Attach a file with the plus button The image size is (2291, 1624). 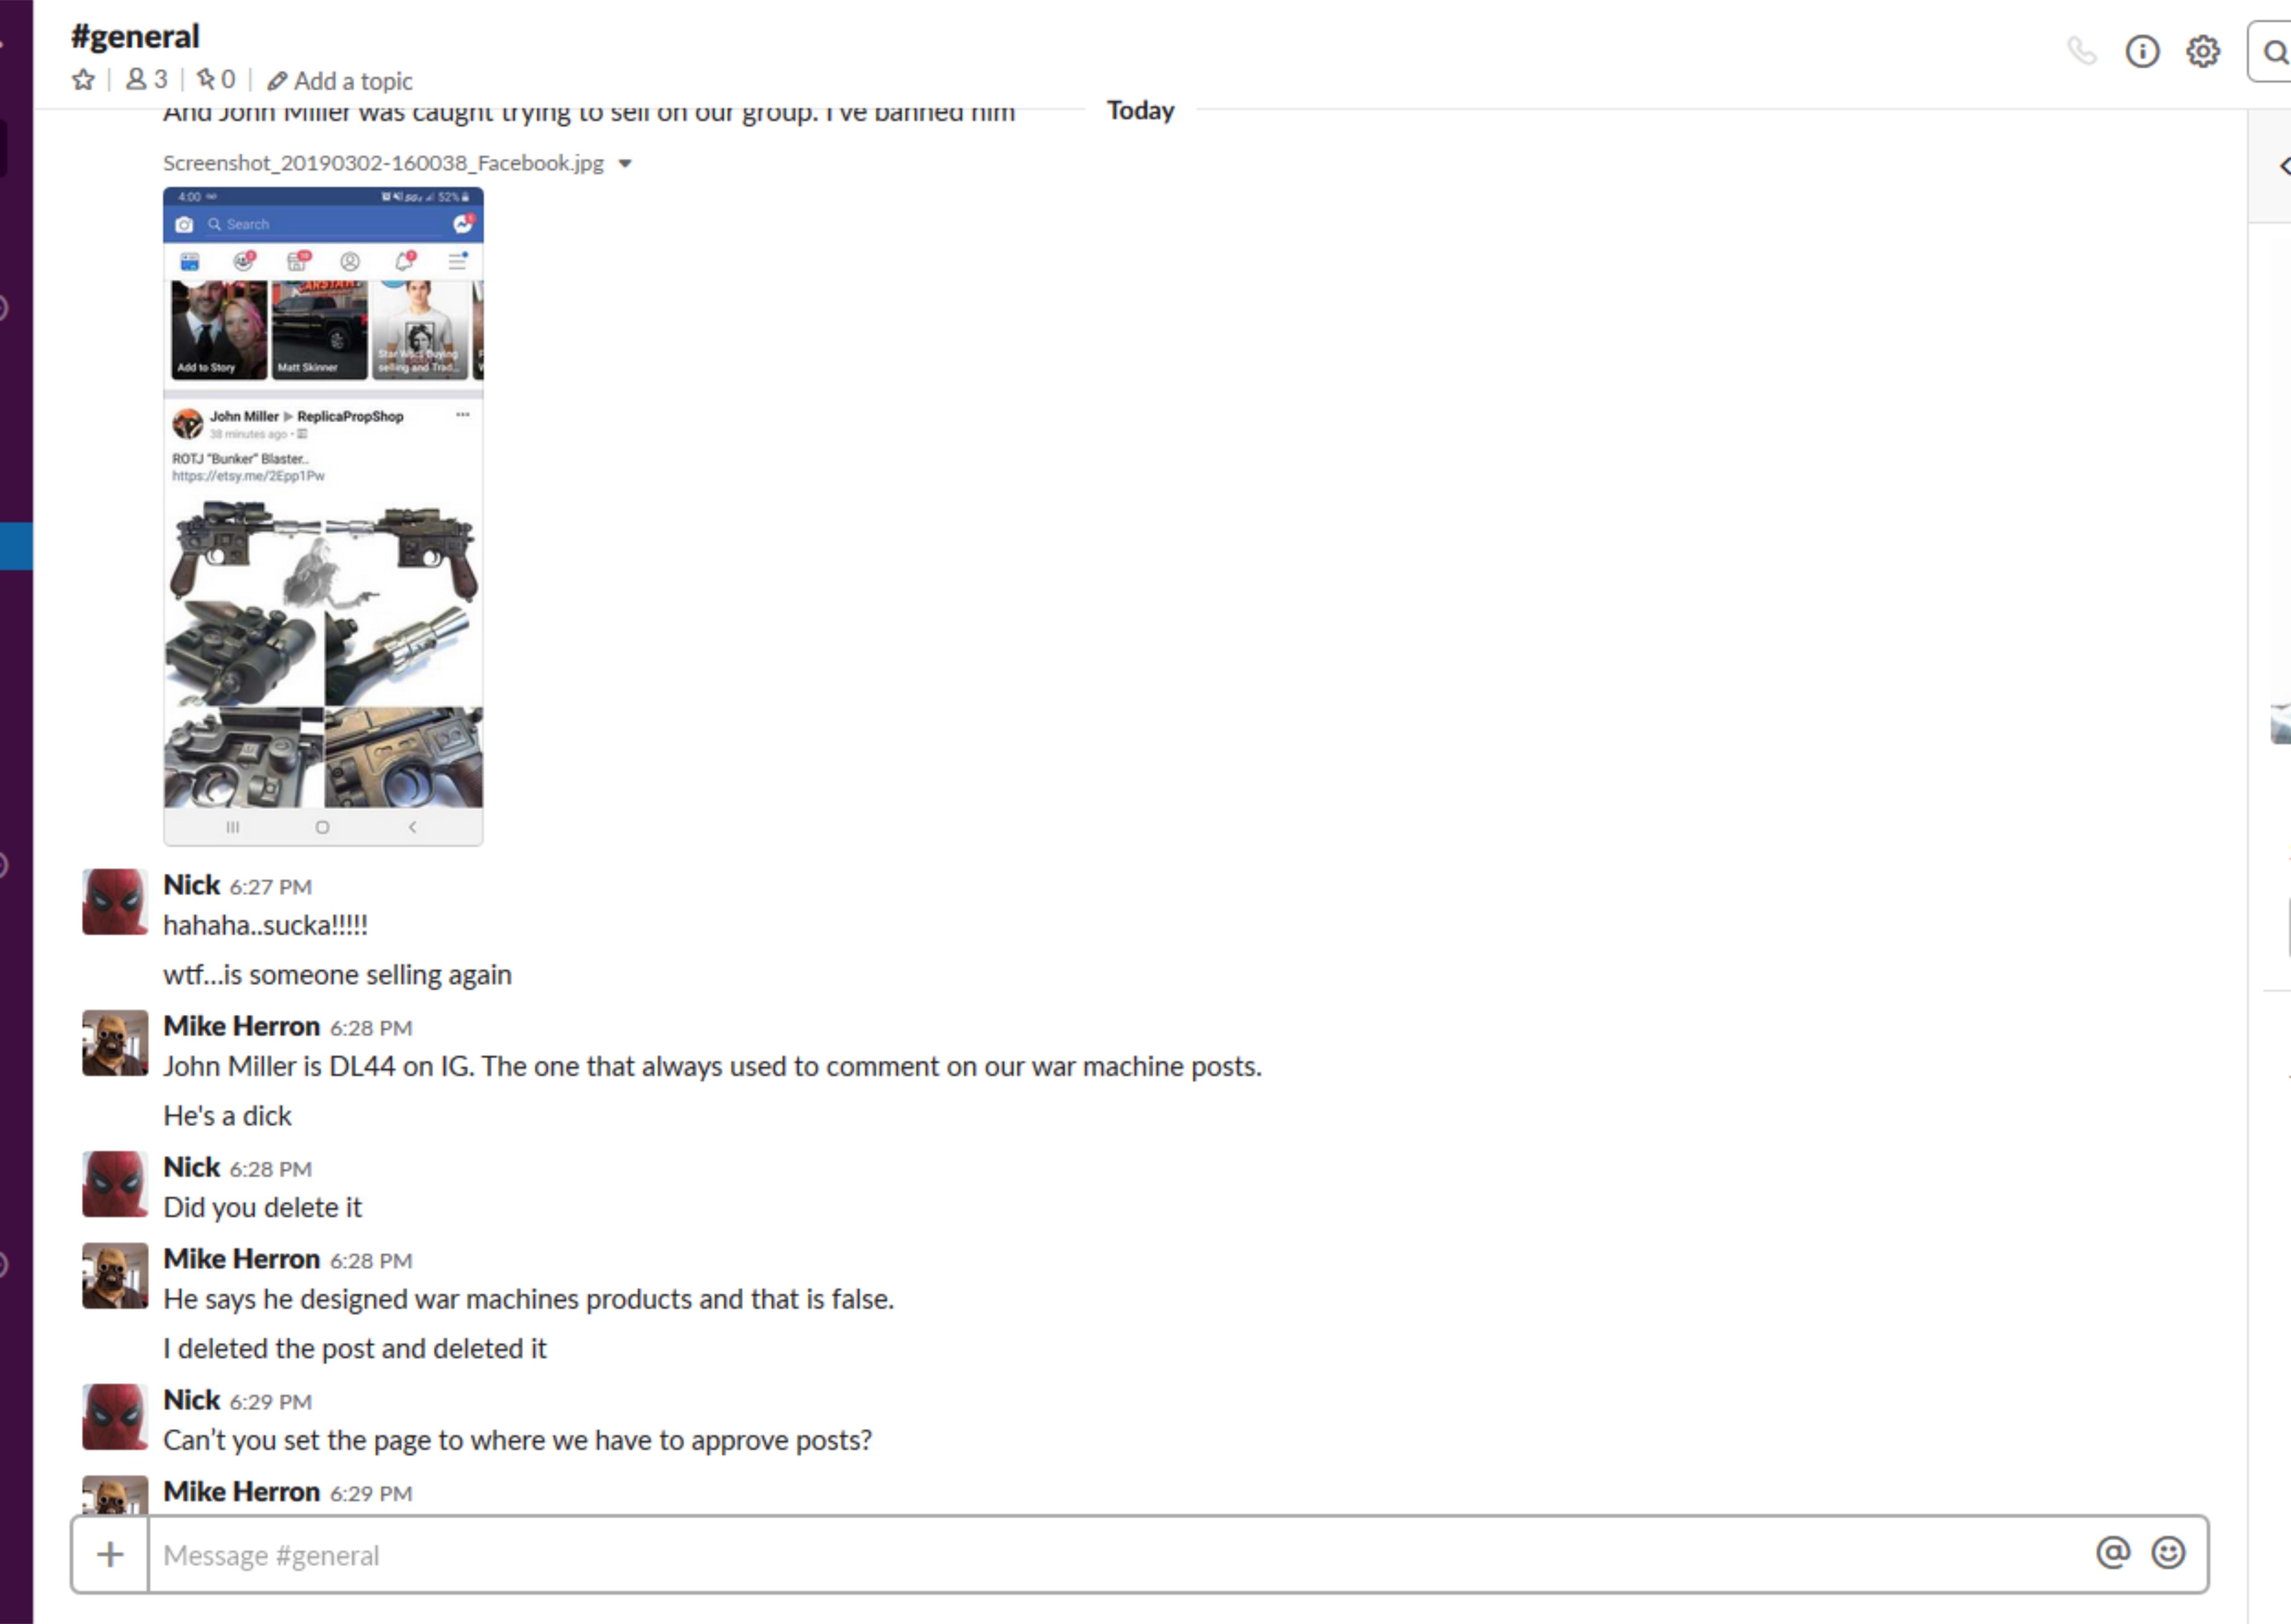pyautogui.click(x=110, y=1554)
